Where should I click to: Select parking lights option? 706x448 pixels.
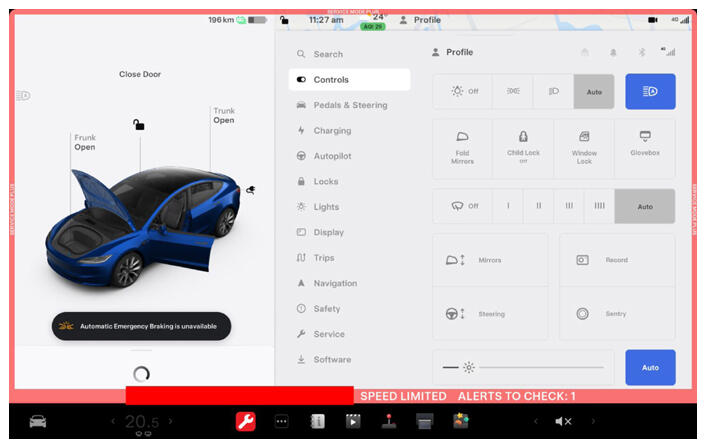pos(513,91)
